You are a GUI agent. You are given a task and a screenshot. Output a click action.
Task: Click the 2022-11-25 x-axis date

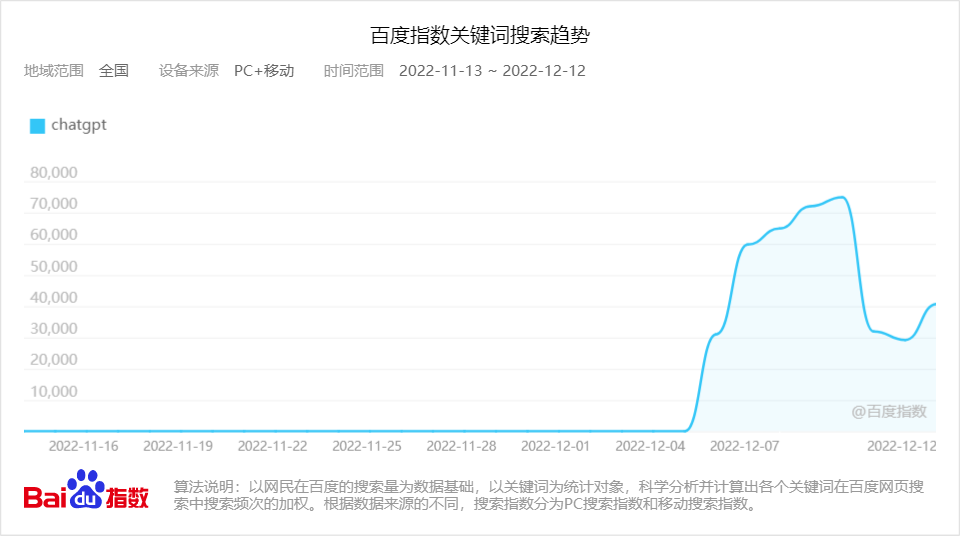click(367, 446)
